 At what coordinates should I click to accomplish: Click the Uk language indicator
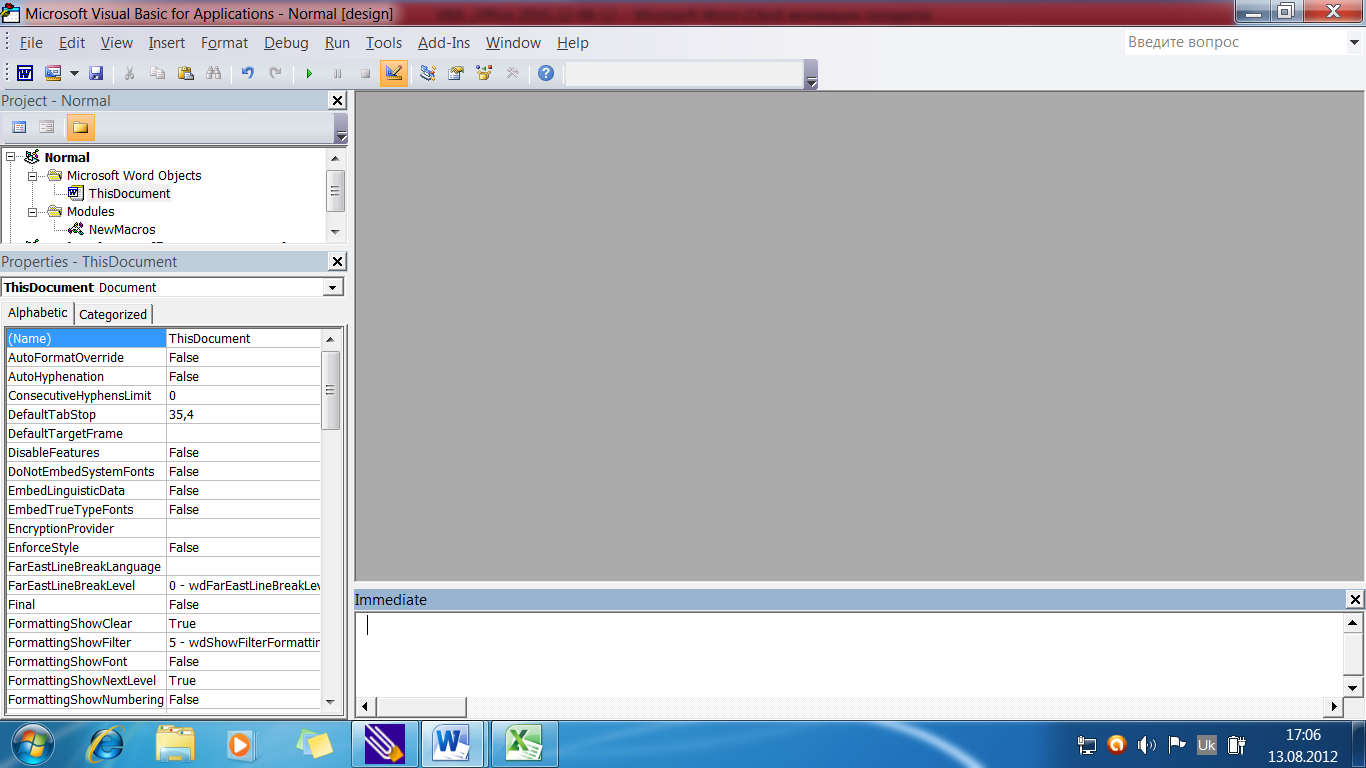pos(1206,745)
